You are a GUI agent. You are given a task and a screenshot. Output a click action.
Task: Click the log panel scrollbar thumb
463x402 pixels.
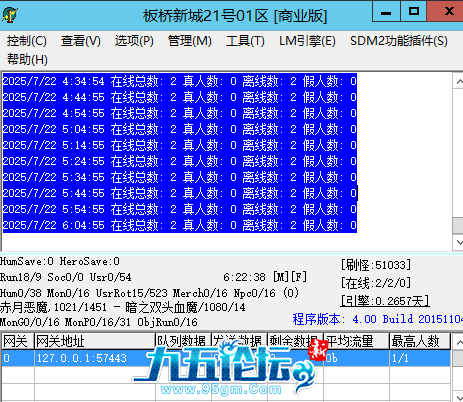coord(458,225)
